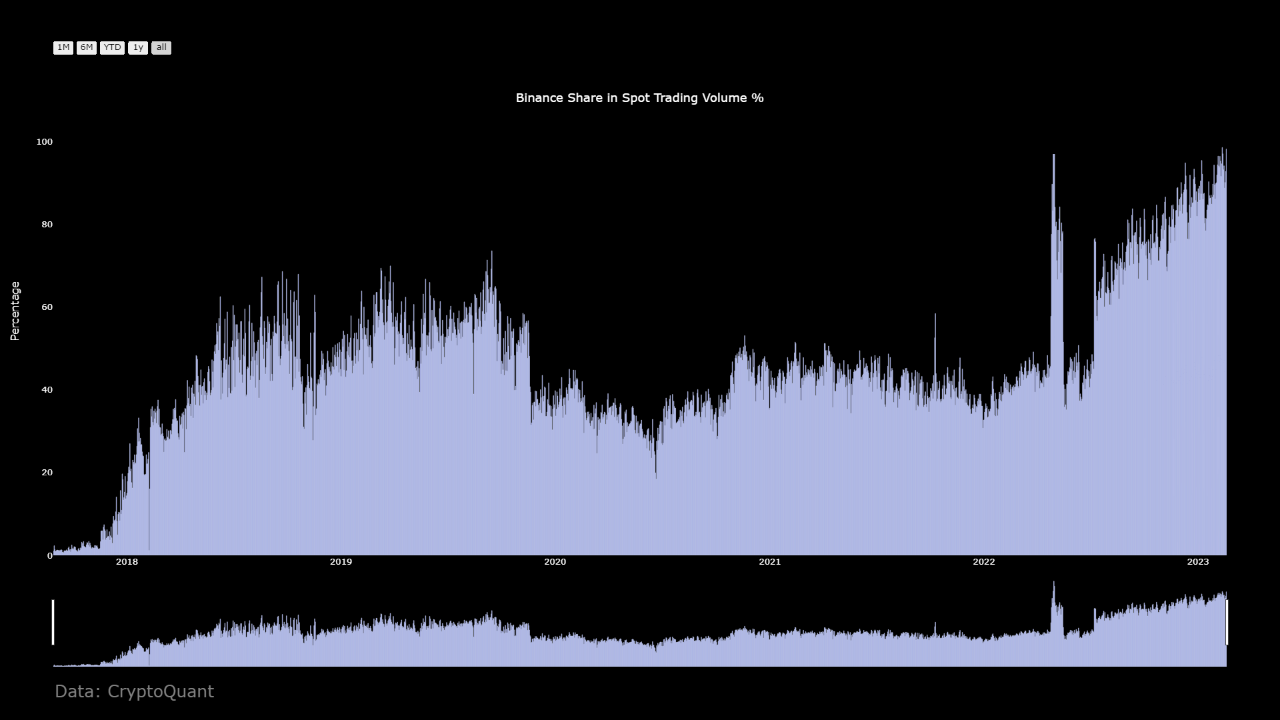
Task: Click the 2019 x-axis year label
Action: pos(340,562)
